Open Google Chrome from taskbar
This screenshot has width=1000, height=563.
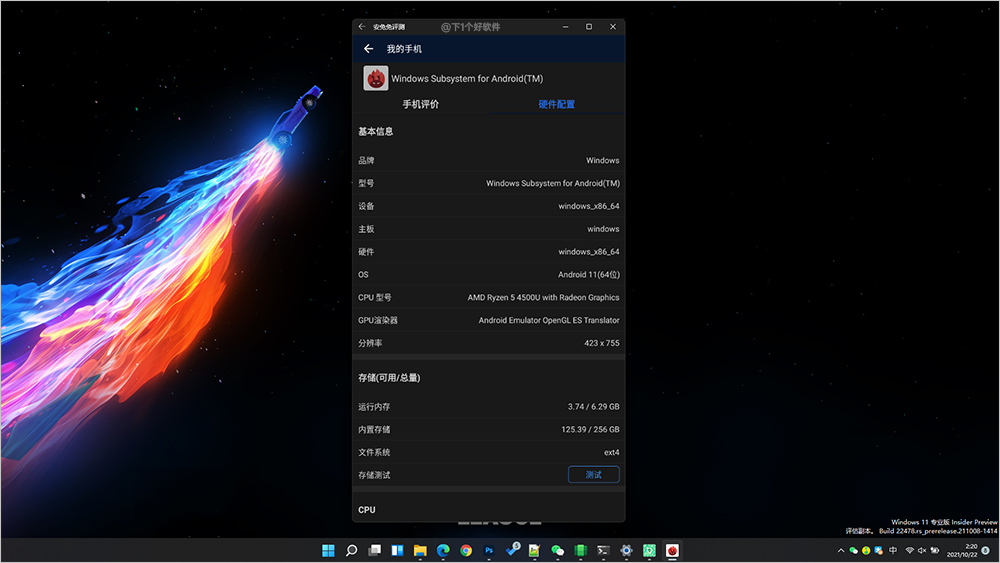point(466,550)
